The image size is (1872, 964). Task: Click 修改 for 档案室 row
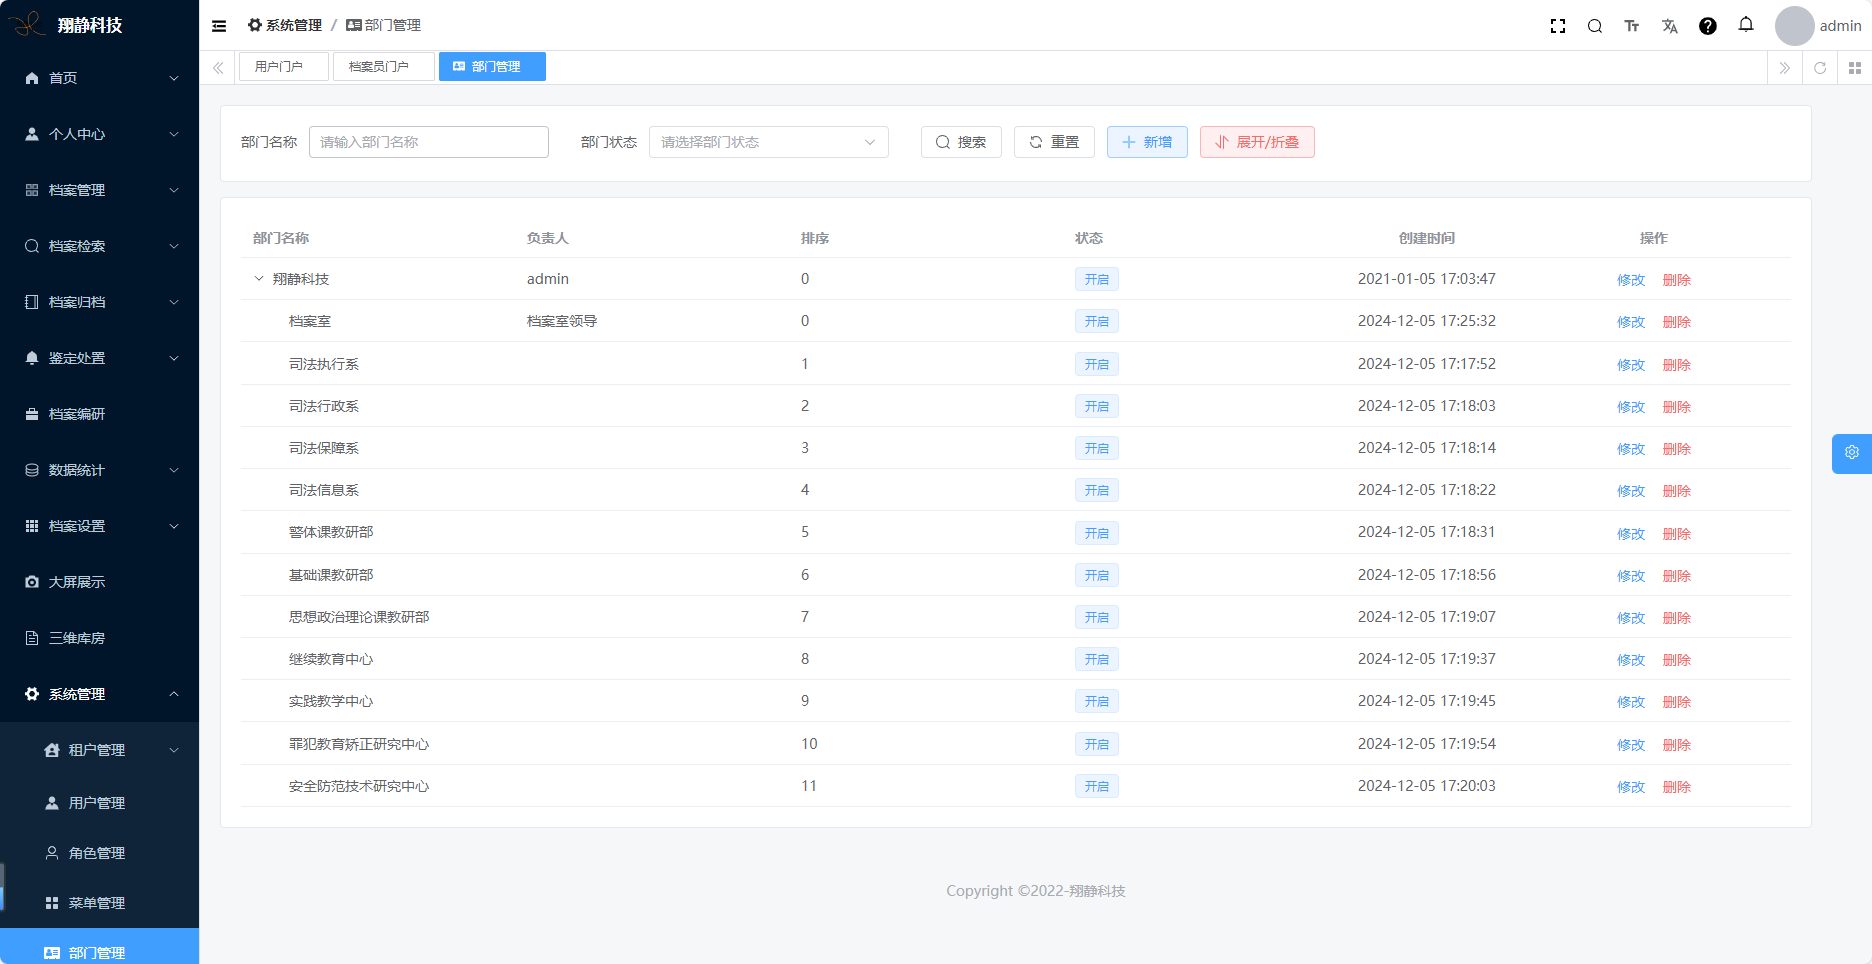coord(1631,322)
